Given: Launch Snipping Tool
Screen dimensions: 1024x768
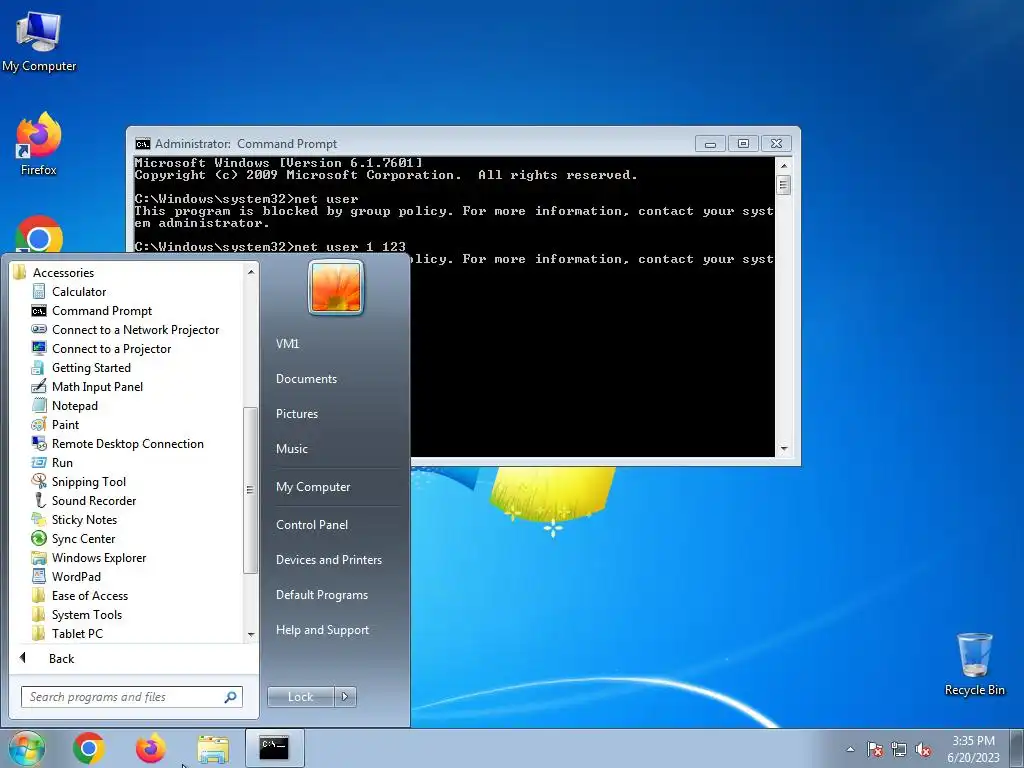Looking at the screenshot, I should [88, 481].
